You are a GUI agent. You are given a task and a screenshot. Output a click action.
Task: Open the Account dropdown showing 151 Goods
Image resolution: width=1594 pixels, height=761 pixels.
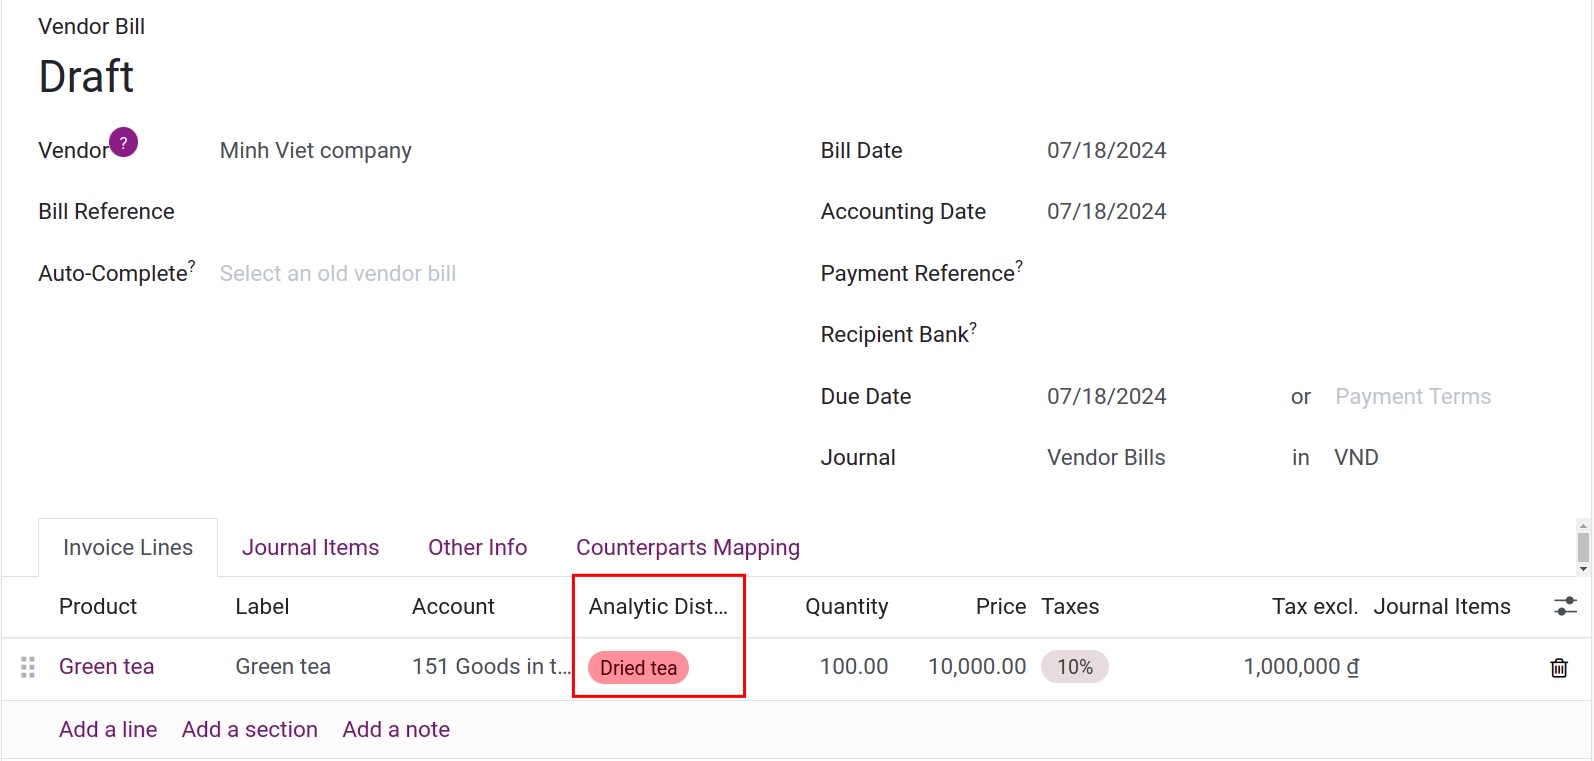(x=487, y=666)
